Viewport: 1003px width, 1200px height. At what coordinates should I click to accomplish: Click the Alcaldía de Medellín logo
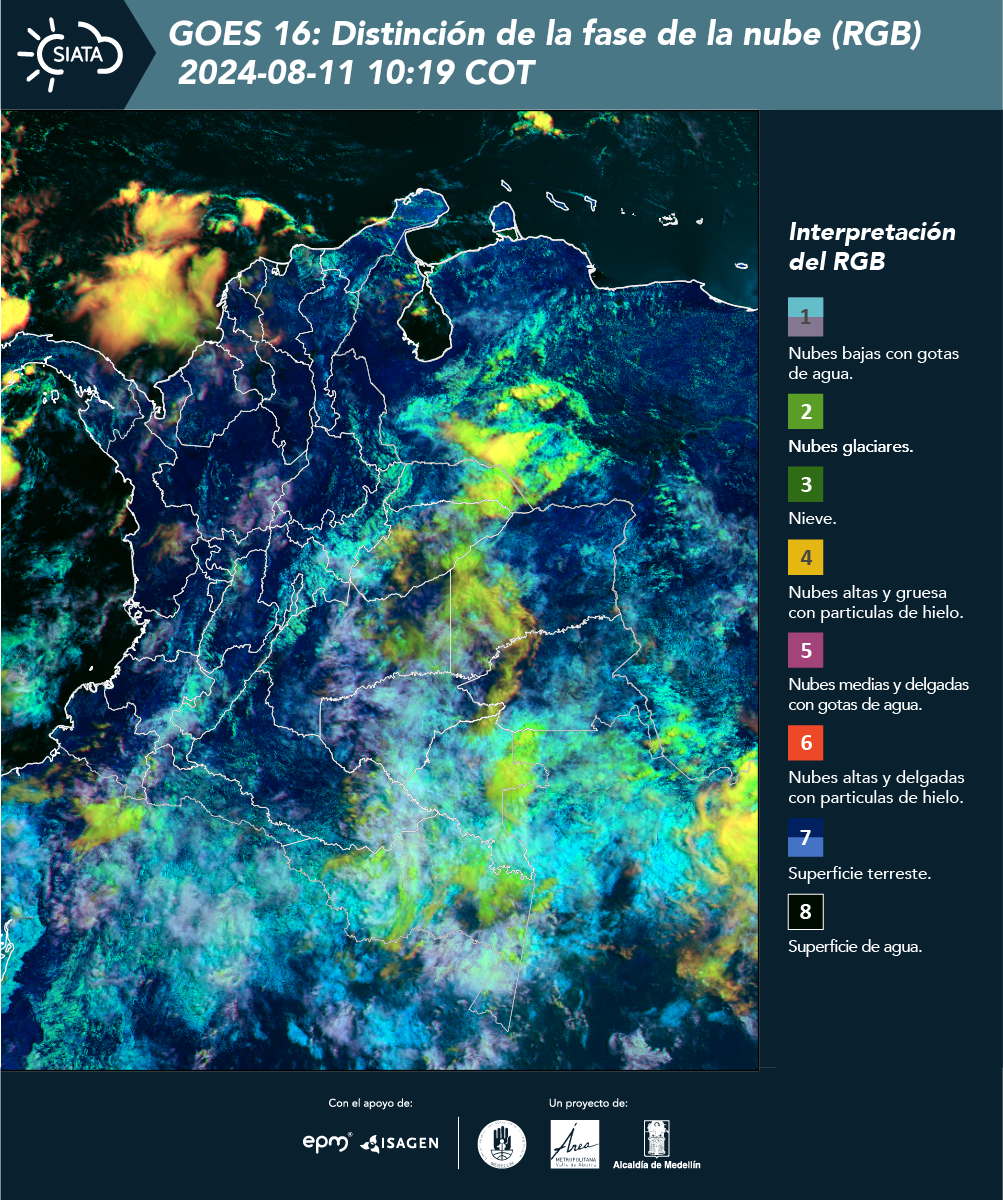click(x=657, y=1144)
